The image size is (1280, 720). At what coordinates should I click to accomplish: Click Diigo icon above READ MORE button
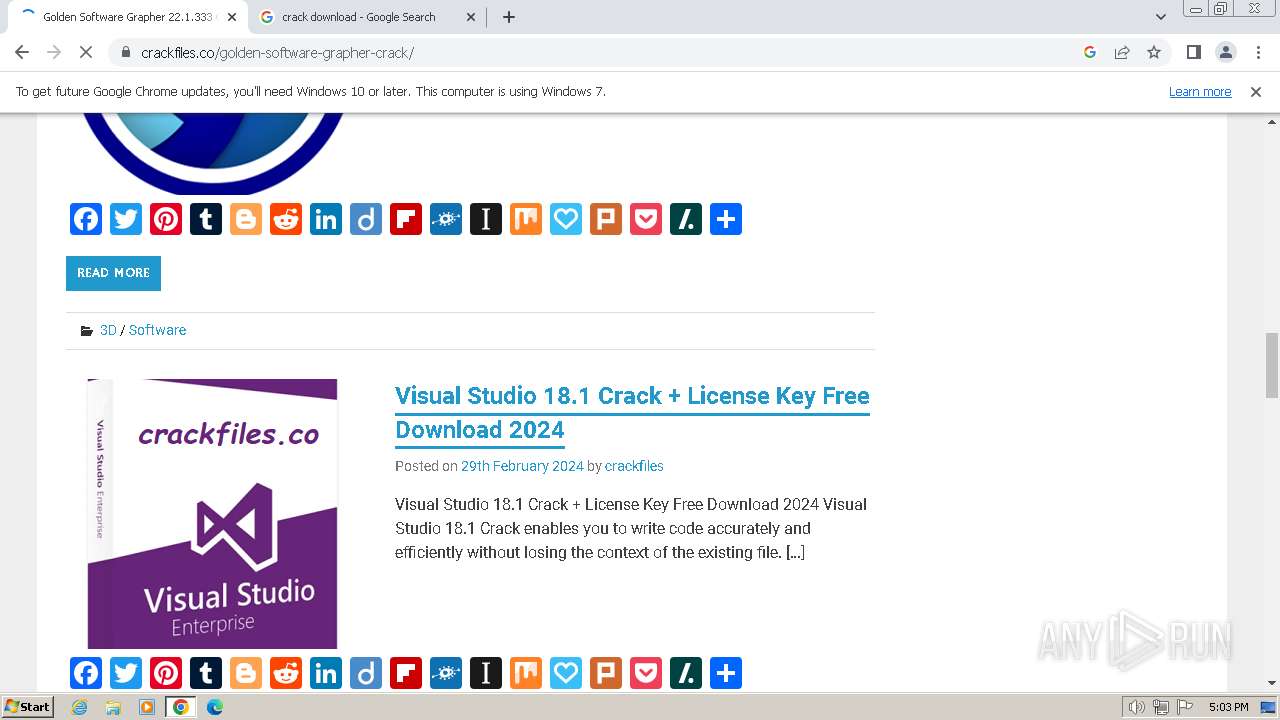(x=366, y=219)
